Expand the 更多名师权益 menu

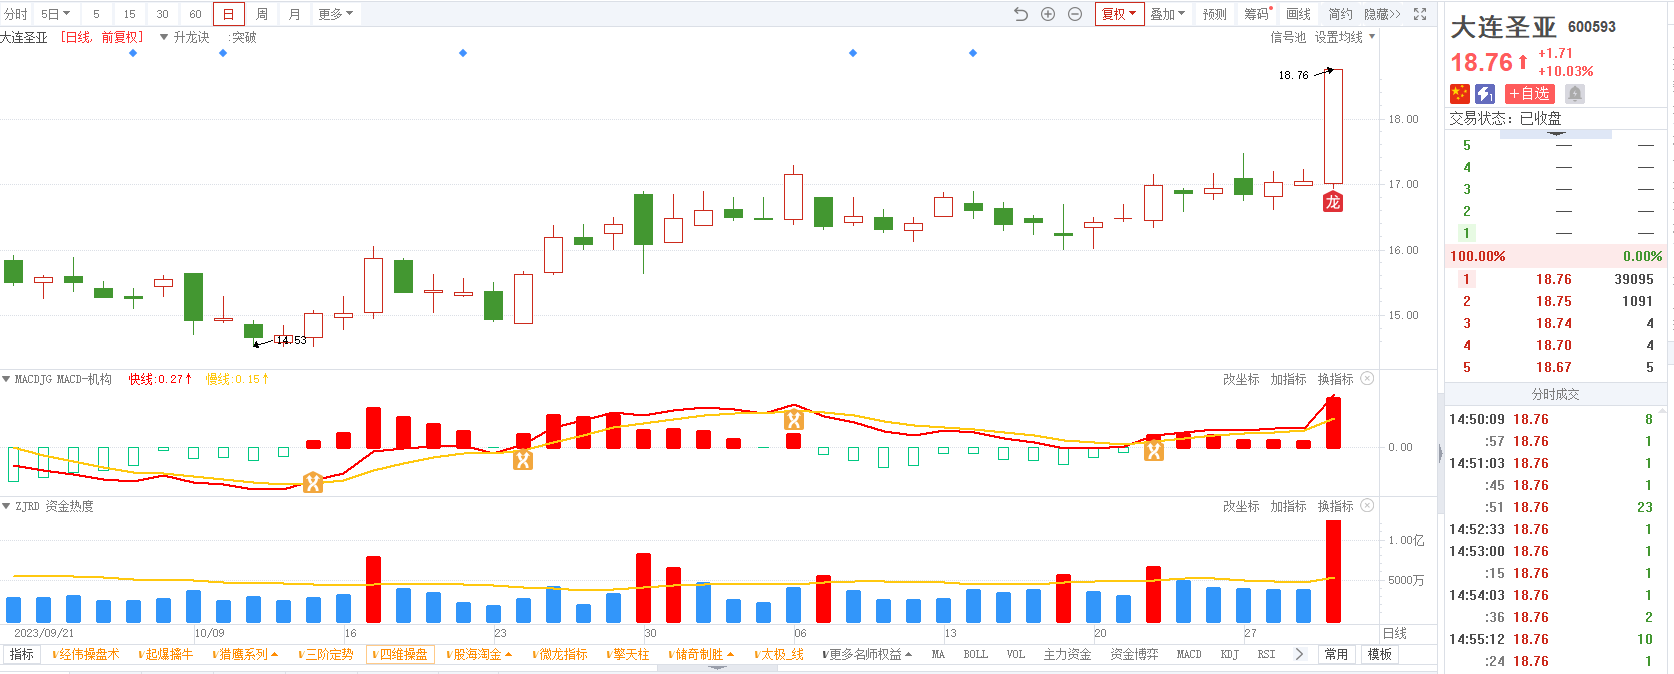click(x=866, y=654)
